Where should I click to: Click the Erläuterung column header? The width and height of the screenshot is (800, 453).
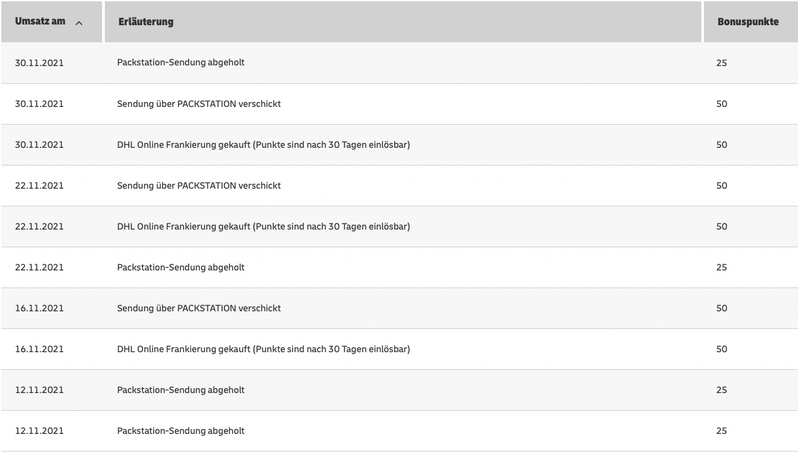pos(146,21)
